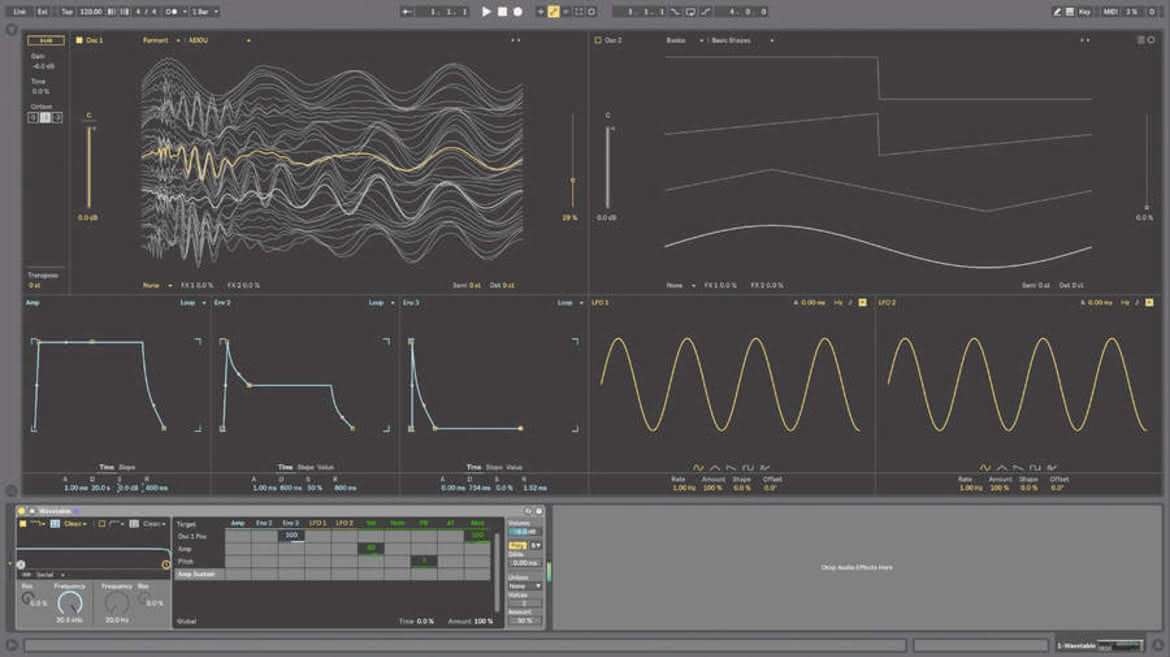Select the triangle LFO 1 shape icon
Screen dimensions: 1170x657
pos(715,468)
